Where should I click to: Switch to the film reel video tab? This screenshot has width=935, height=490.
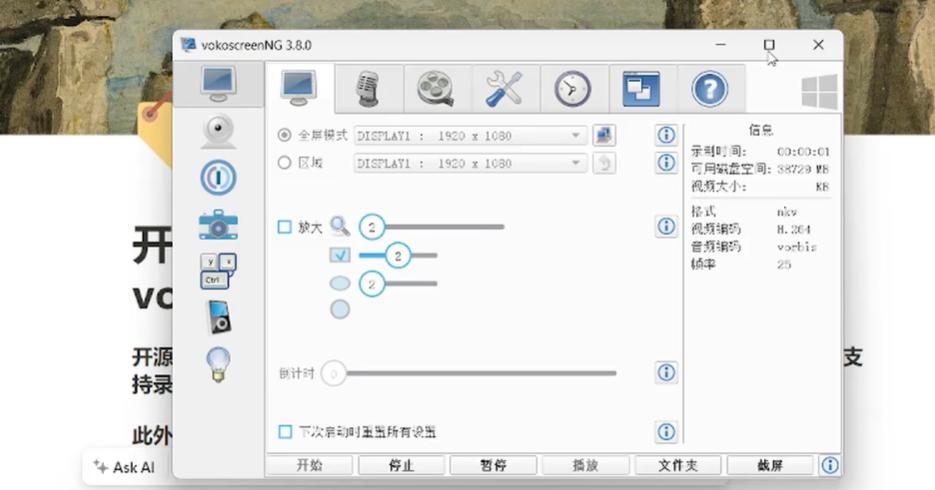click(x=437, y=89)
